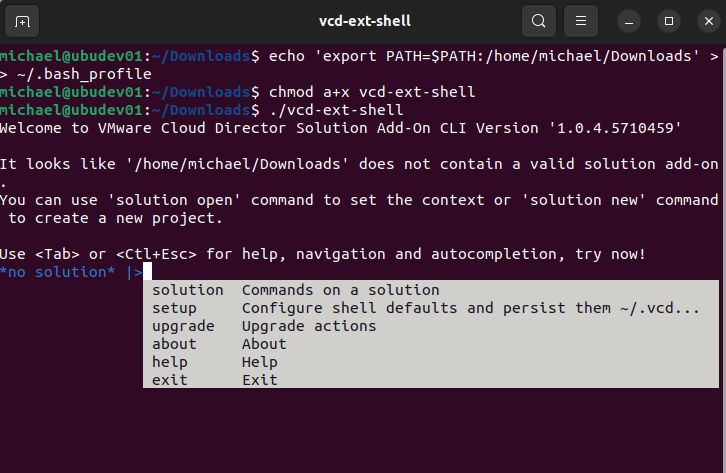726x473 pixels.
Task: Click the 'Use <Tab>' help hint line
Action: click(x=322, y=254)
